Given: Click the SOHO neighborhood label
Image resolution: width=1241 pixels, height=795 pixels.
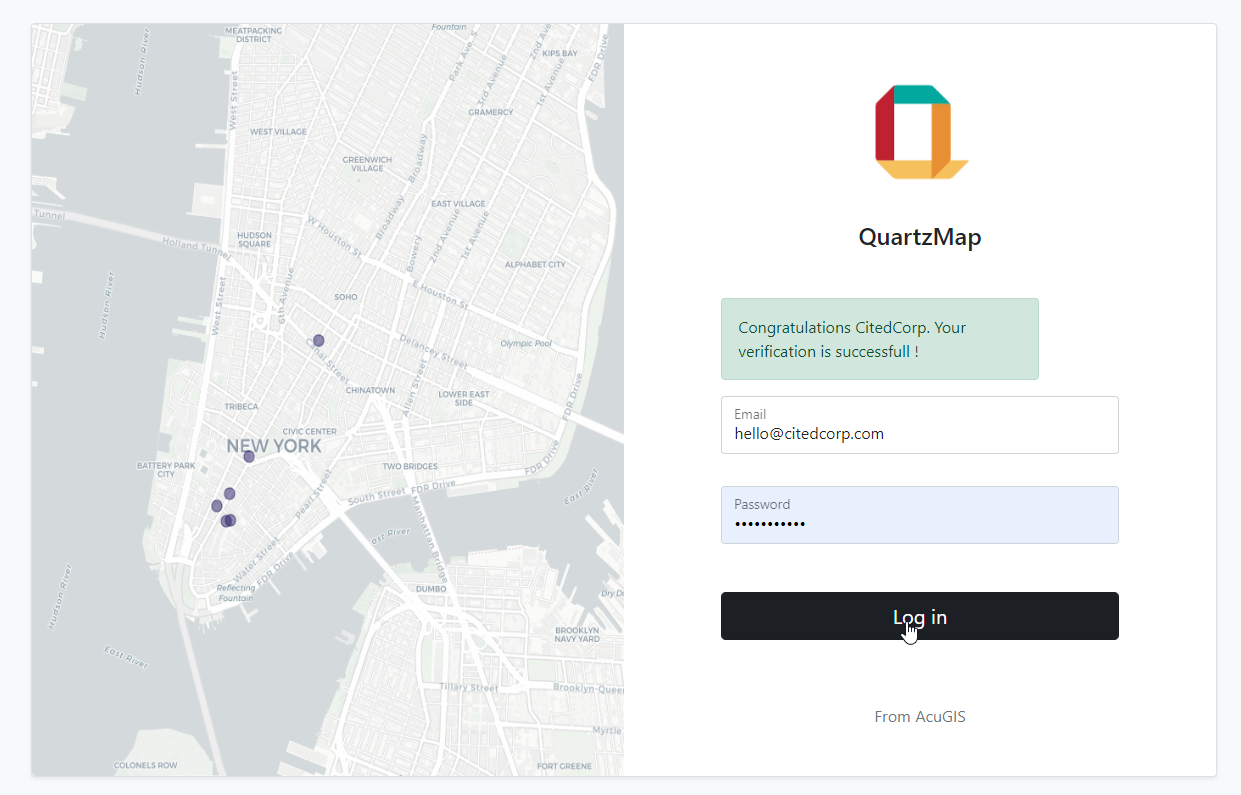Looking at the screenshot, I should 345,297.
